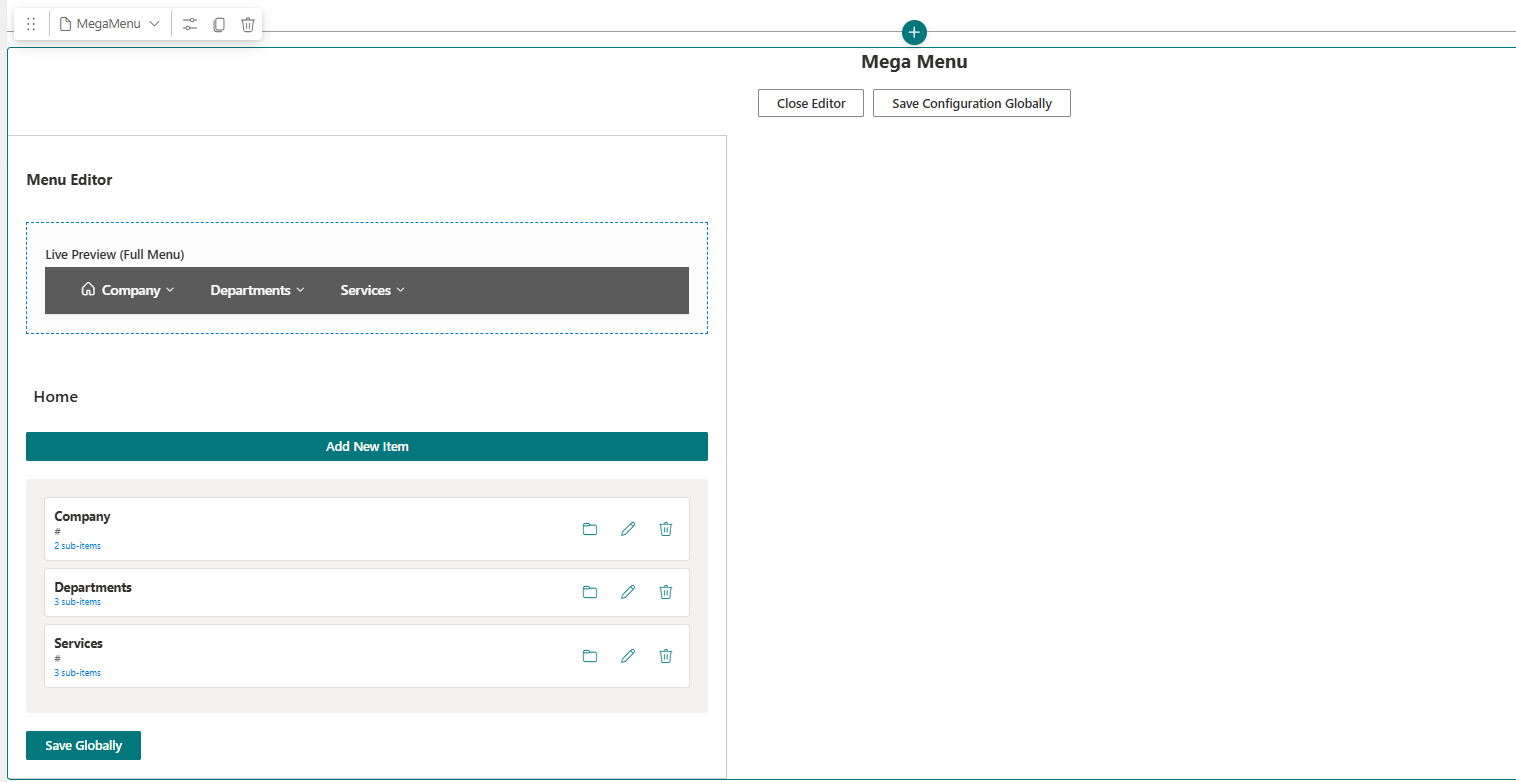Add a new section with plus button

[x=914, y=32]
